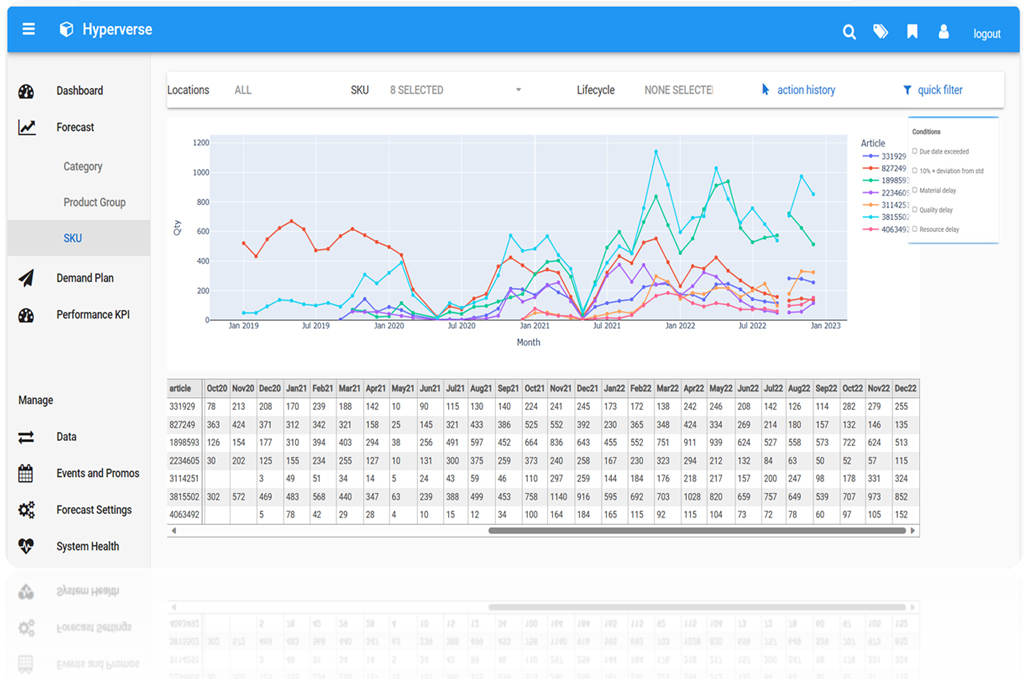Click the Performance KPI gauge icon
This screenshot has height=679, width=1025.
click(x=26, y=316)
